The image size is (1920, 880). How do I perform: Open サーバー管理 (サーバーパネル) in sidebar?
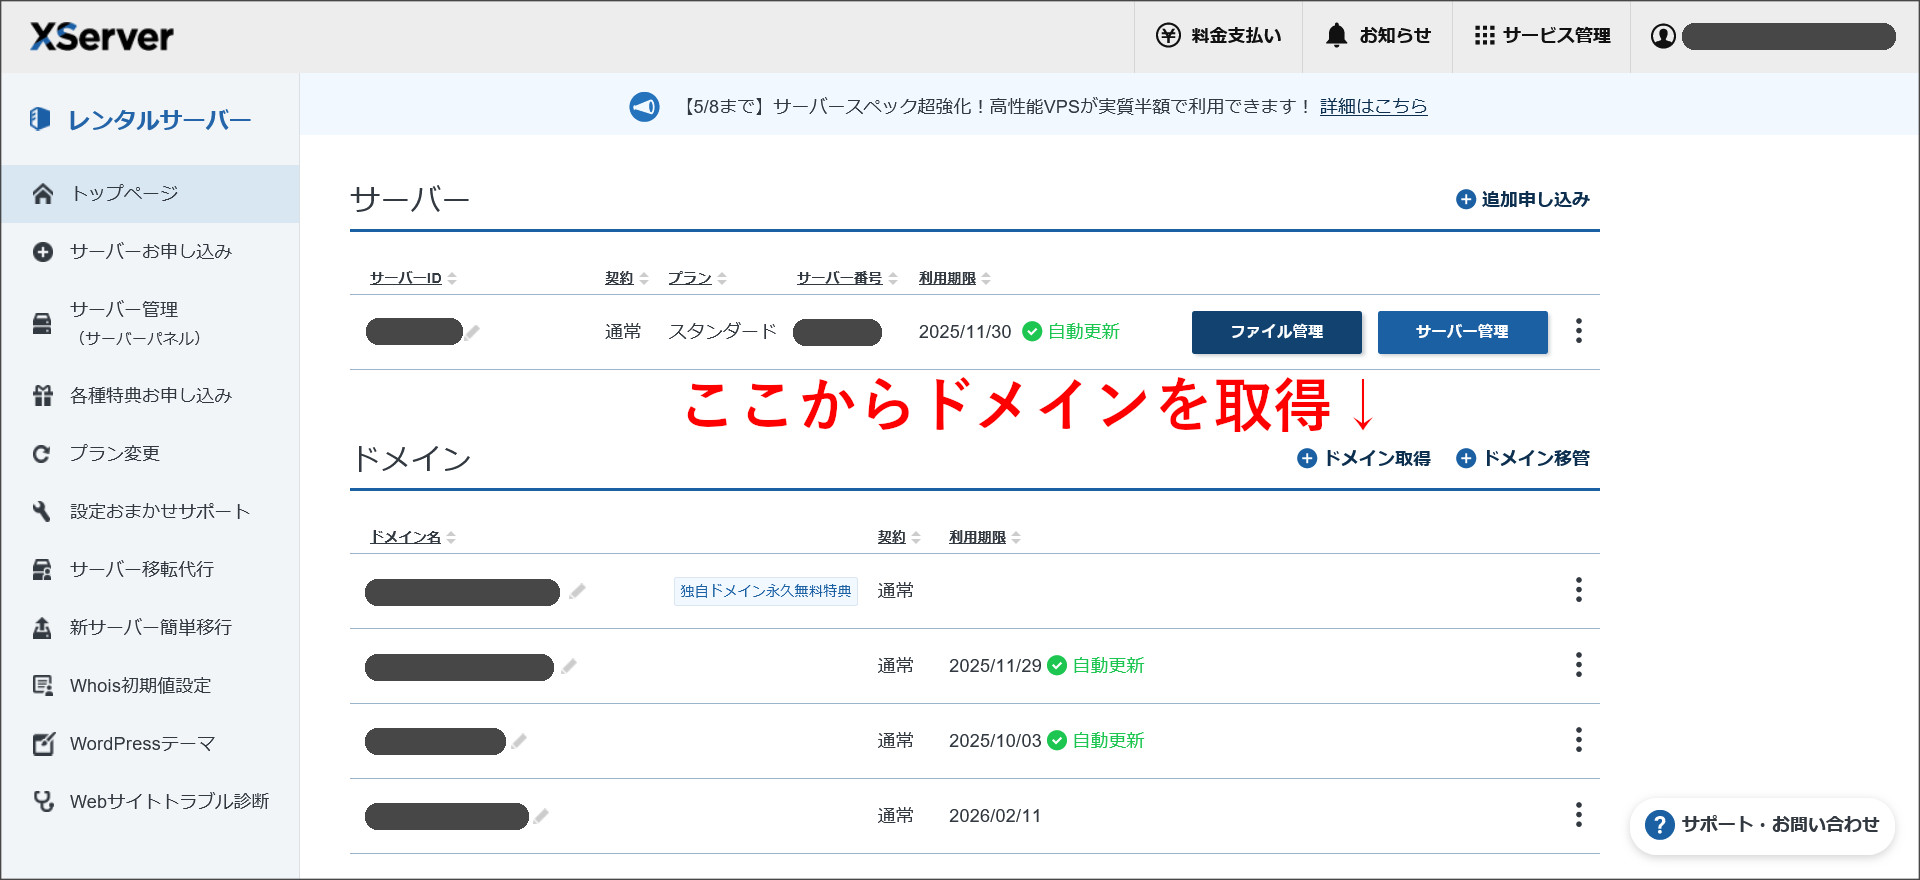point(150,323)
